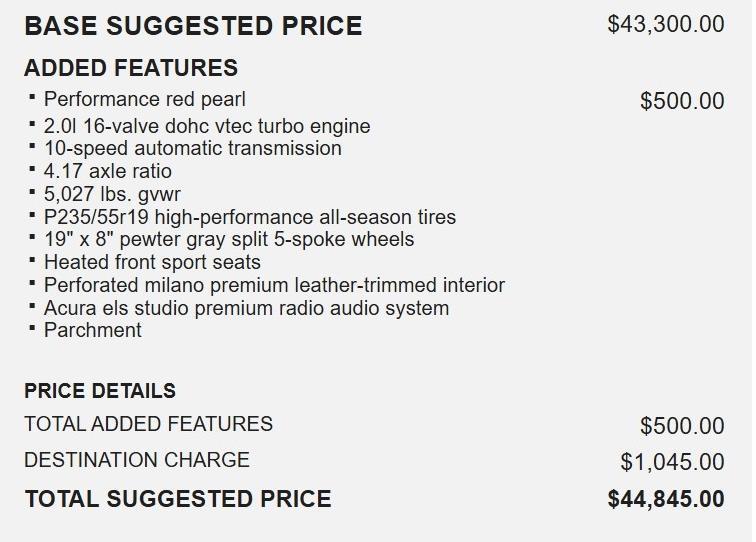Image resolution: width=756 pixels, height=542 pixels.
Task: Click the 2.0l 16-valve dohc vtec turbo engine item
Action: (207, 126)
